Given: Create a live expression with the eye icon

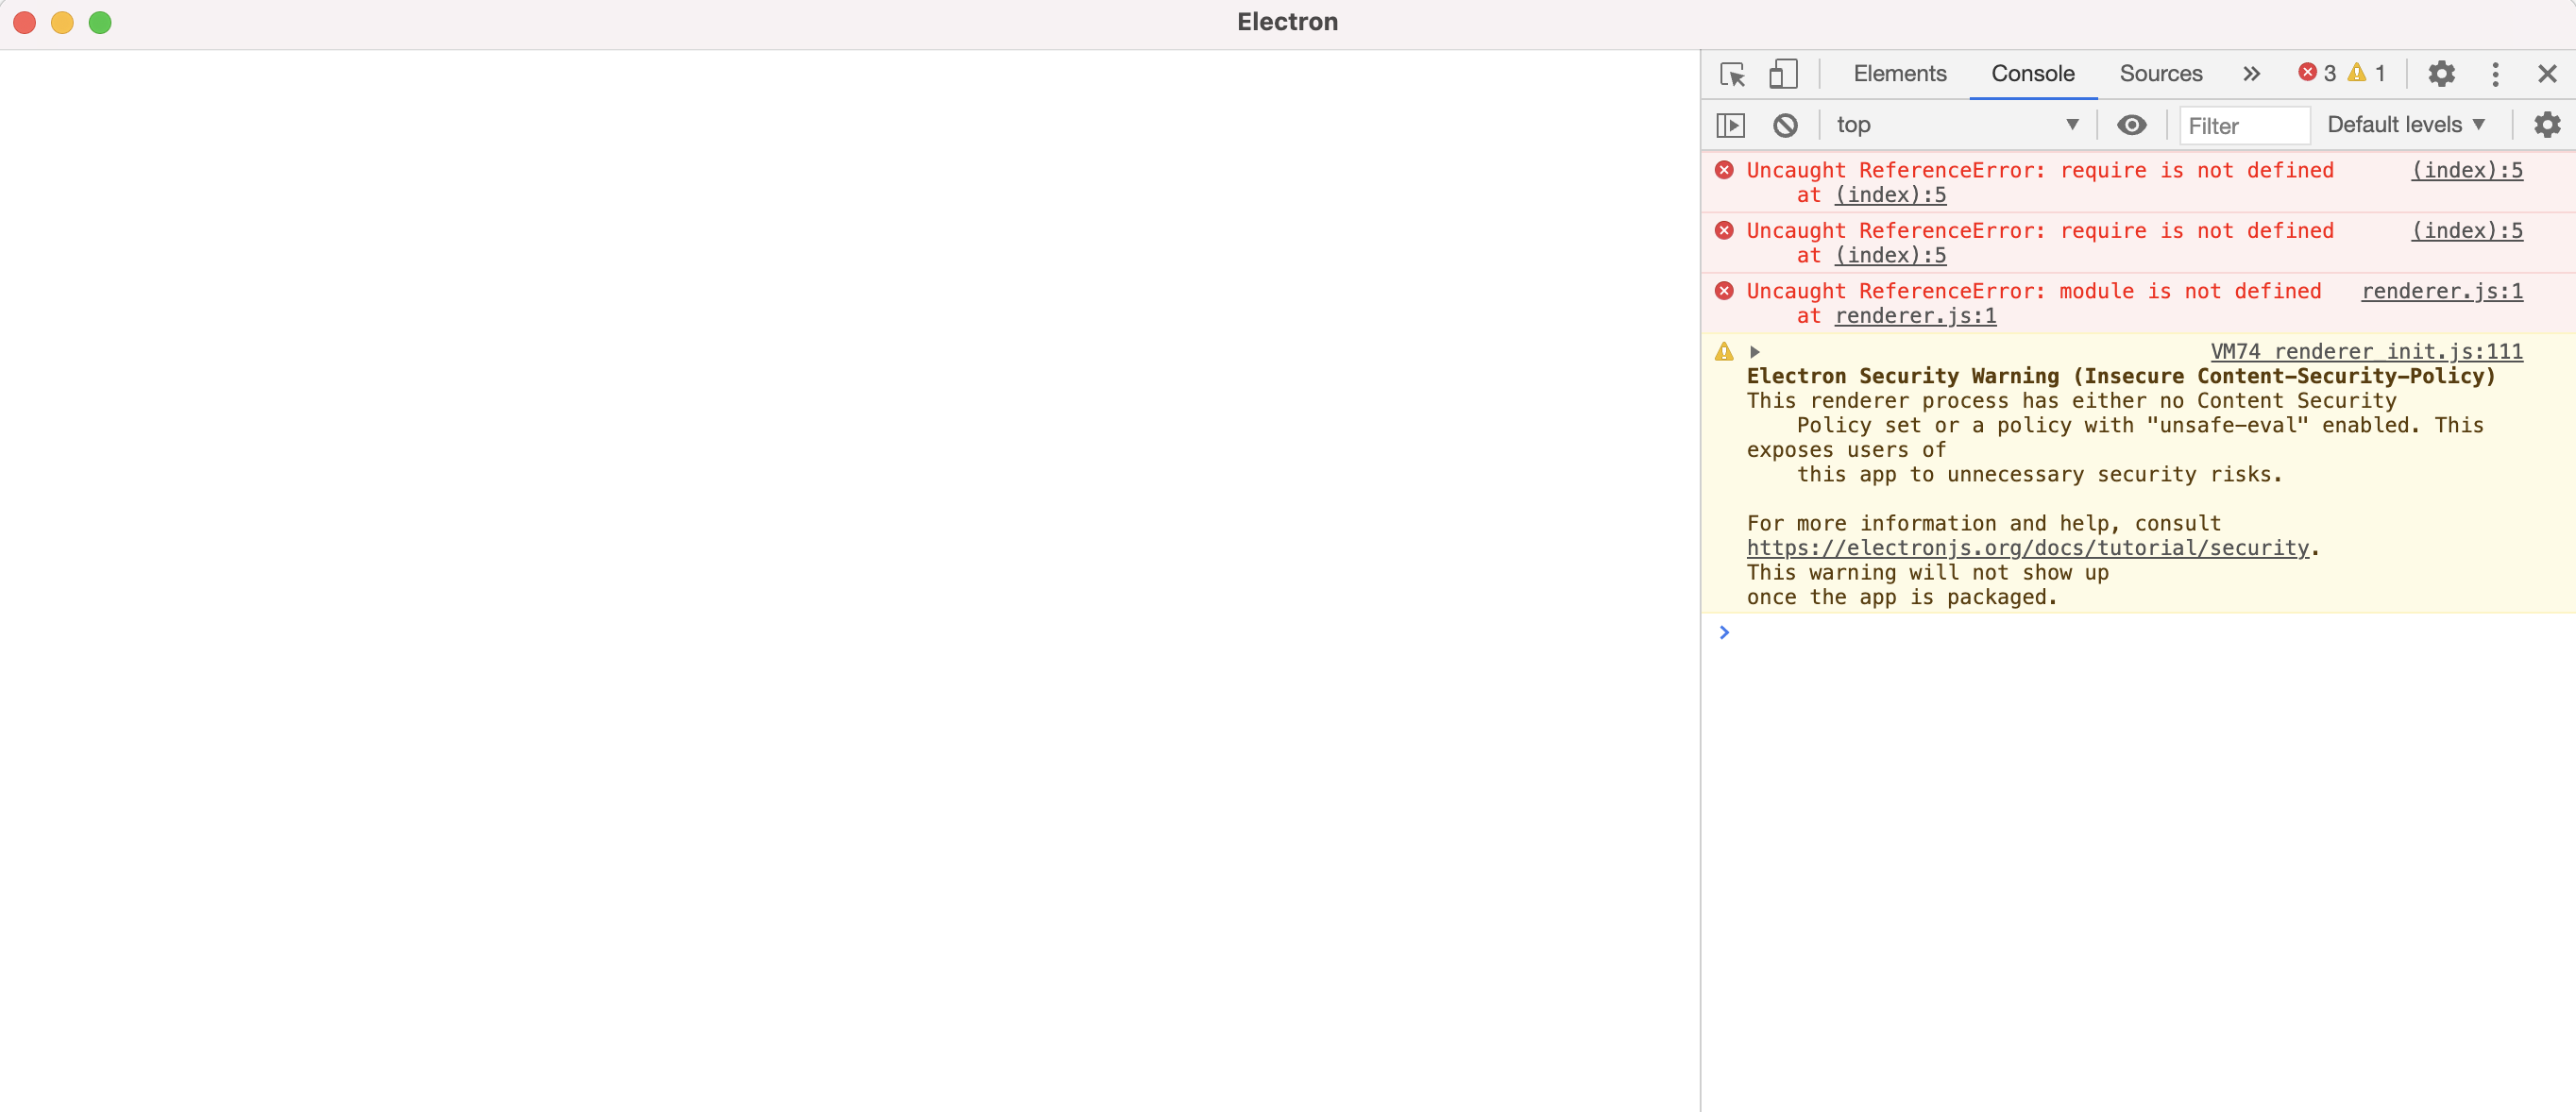Looking at the screenshot, I should 2132,125.
